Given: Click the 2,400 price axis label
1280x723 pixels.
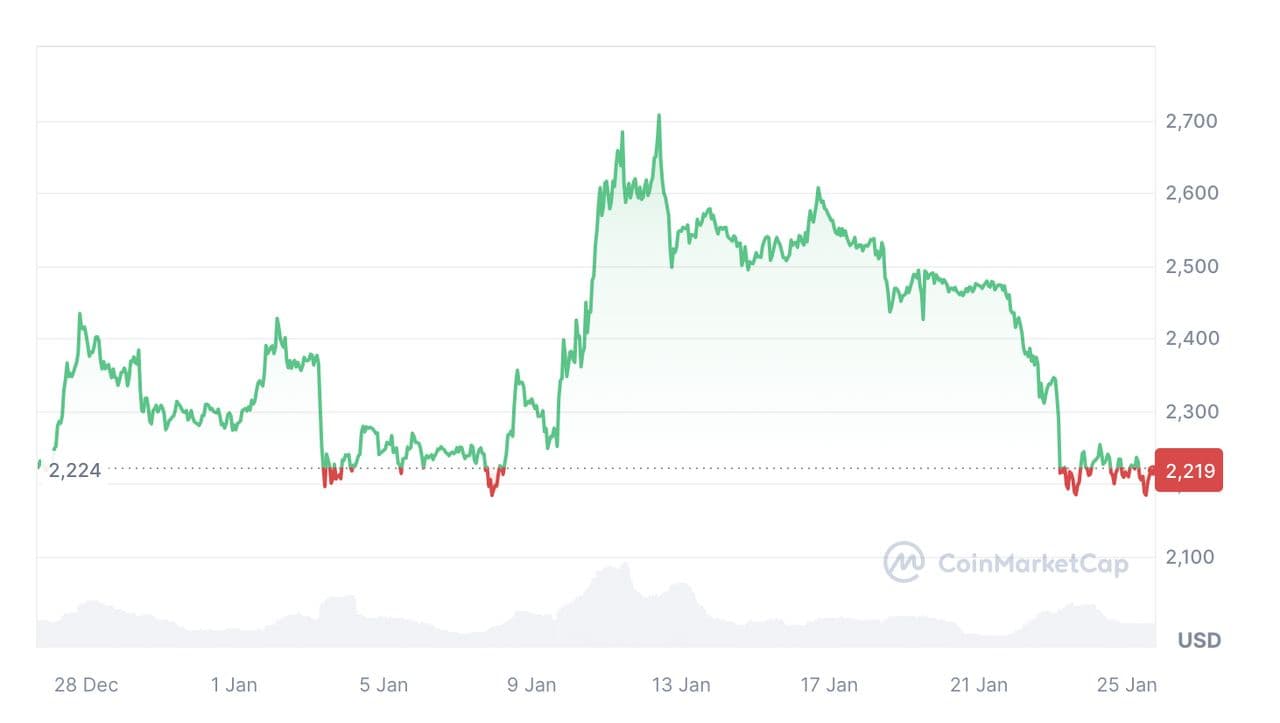Looking at the screenshot, I should (x=1191, y=338).
